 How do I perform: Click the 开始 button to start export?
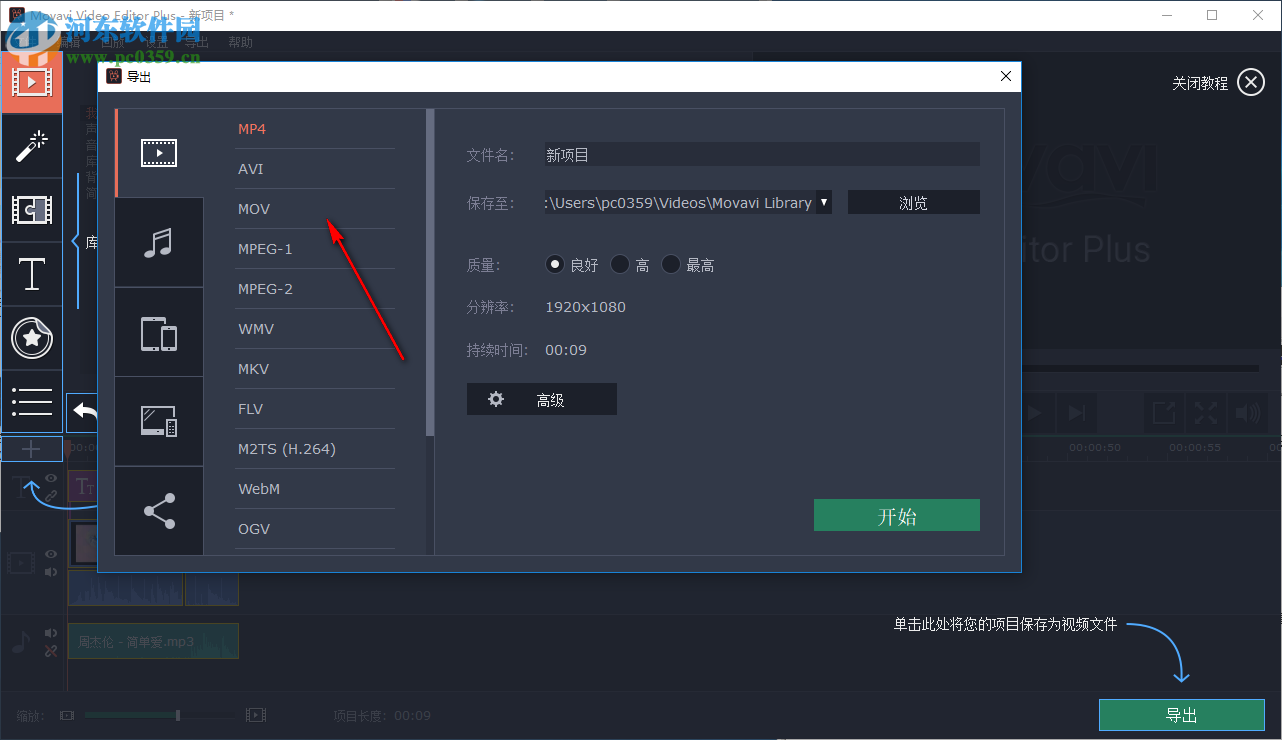[x=896, y=514]
